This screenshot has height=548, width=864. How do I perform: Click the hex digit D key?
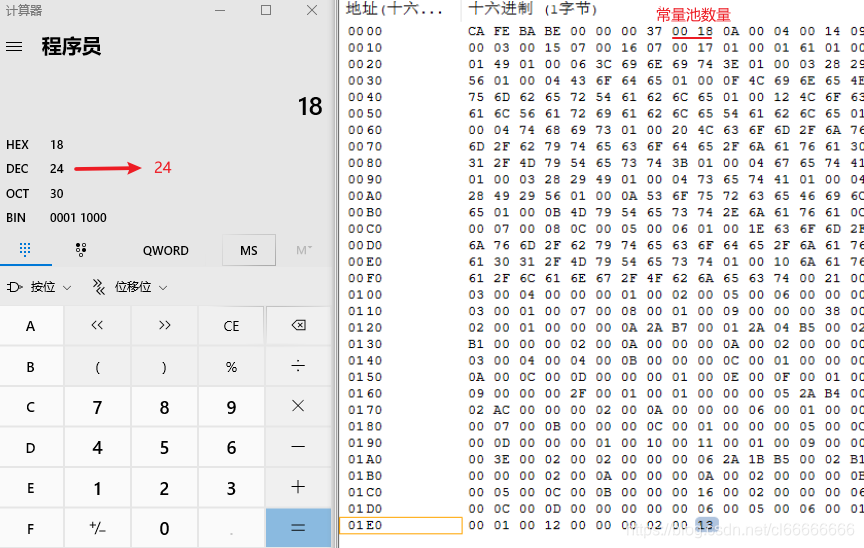point(31,448)
